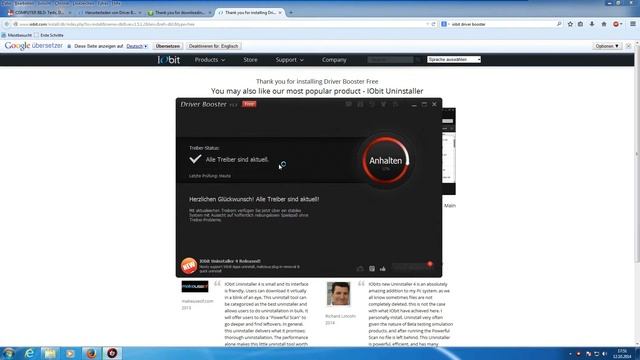The image size is (640, 360).
Task: Open the media player taskbar icon
Action: (71, 353)
